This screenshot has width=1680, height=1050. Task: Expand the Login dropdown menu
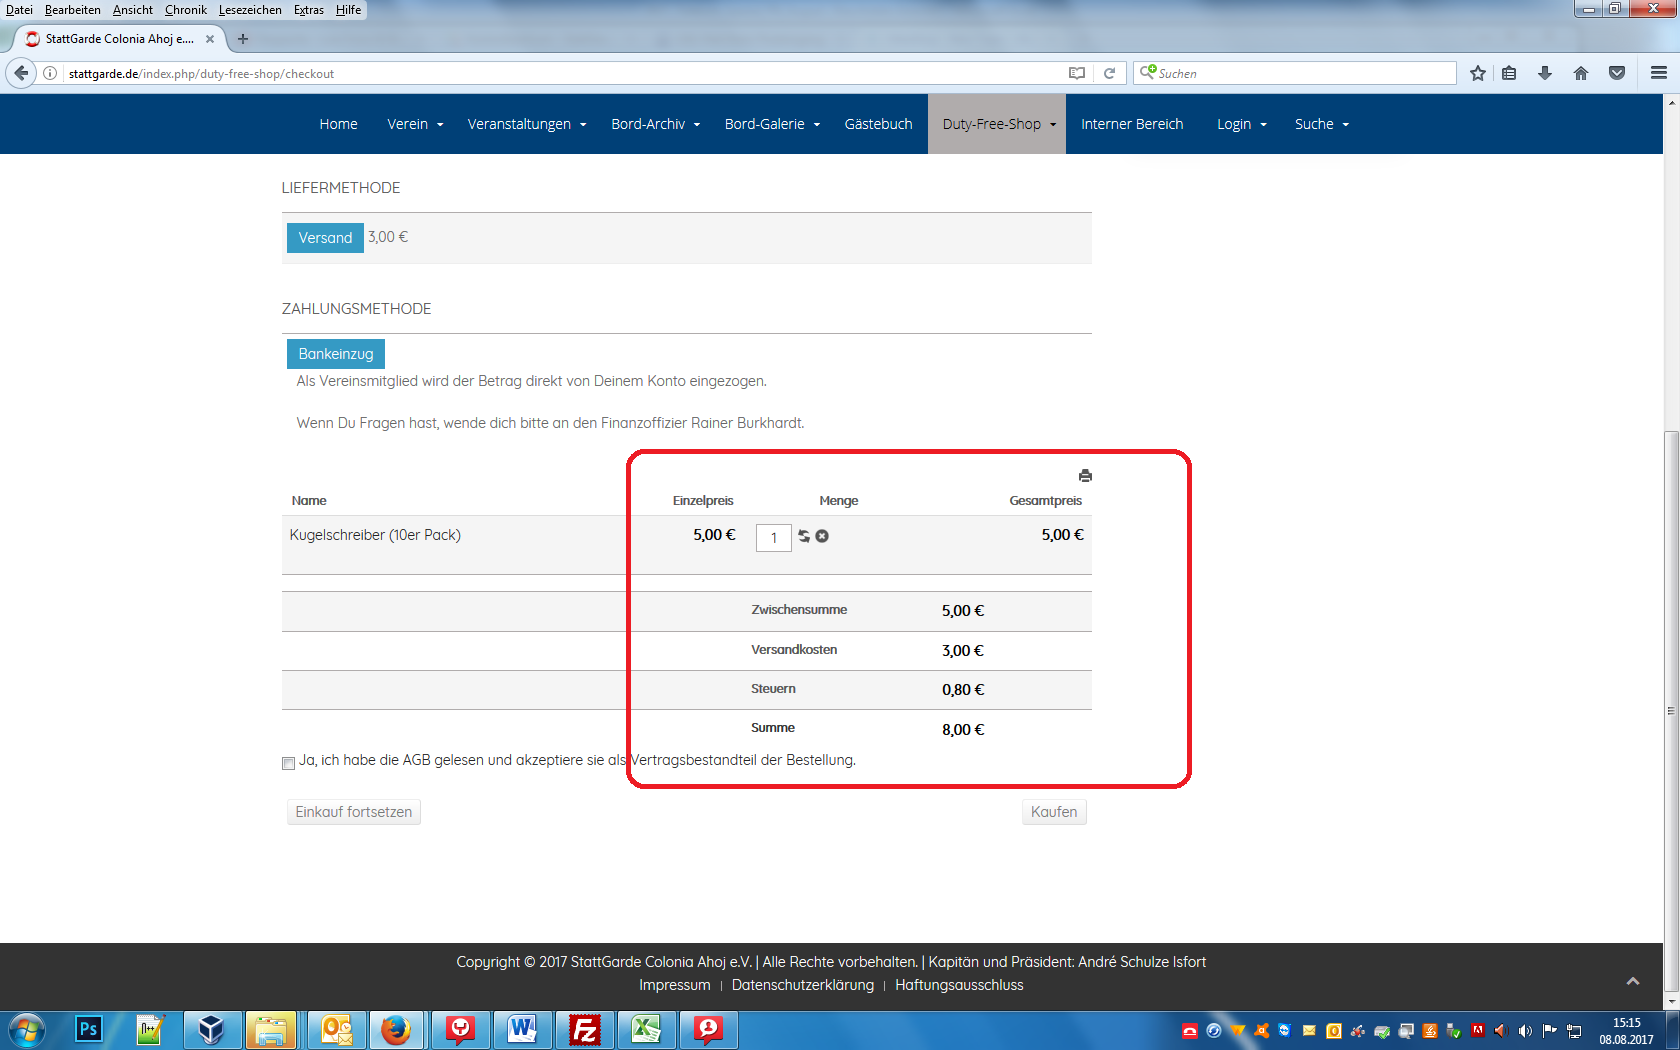coord(1242,124)
